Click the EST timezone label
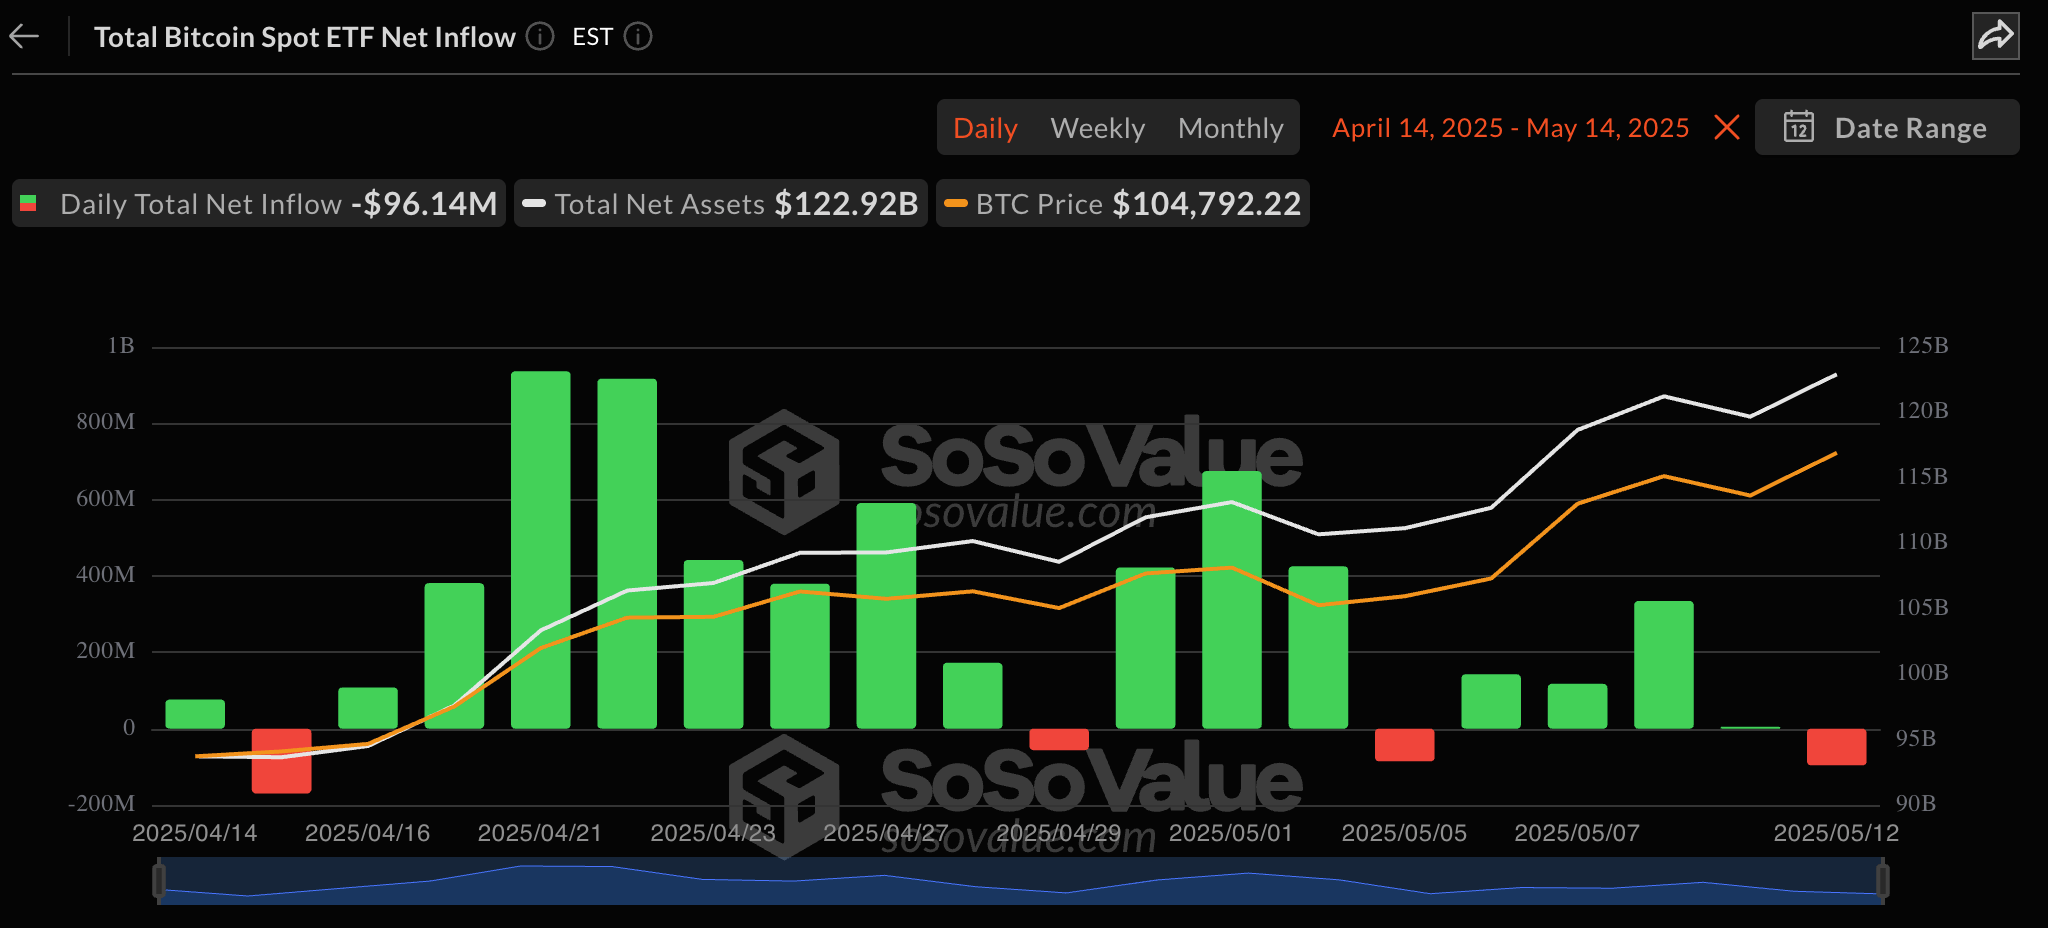The height and width of the screenshot is (928, 2048). (592, 37)
